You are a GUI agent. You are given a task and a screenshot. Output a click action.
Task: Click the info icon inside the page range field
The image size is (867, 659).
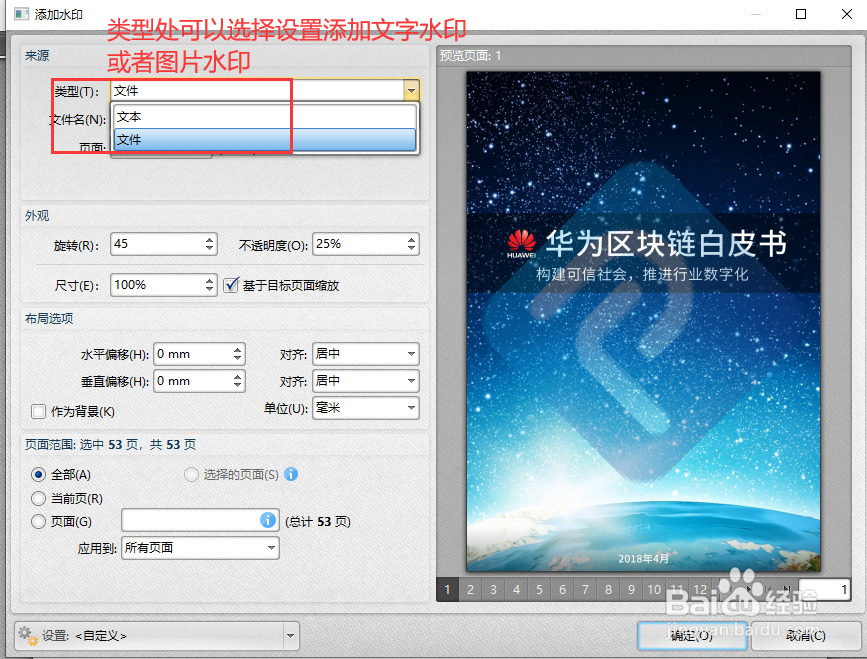(x=268, y=520)
